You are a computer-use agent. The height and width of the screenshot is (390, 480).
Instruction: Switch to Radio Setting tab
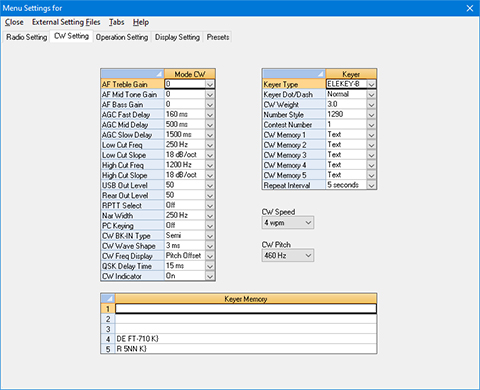27,37
